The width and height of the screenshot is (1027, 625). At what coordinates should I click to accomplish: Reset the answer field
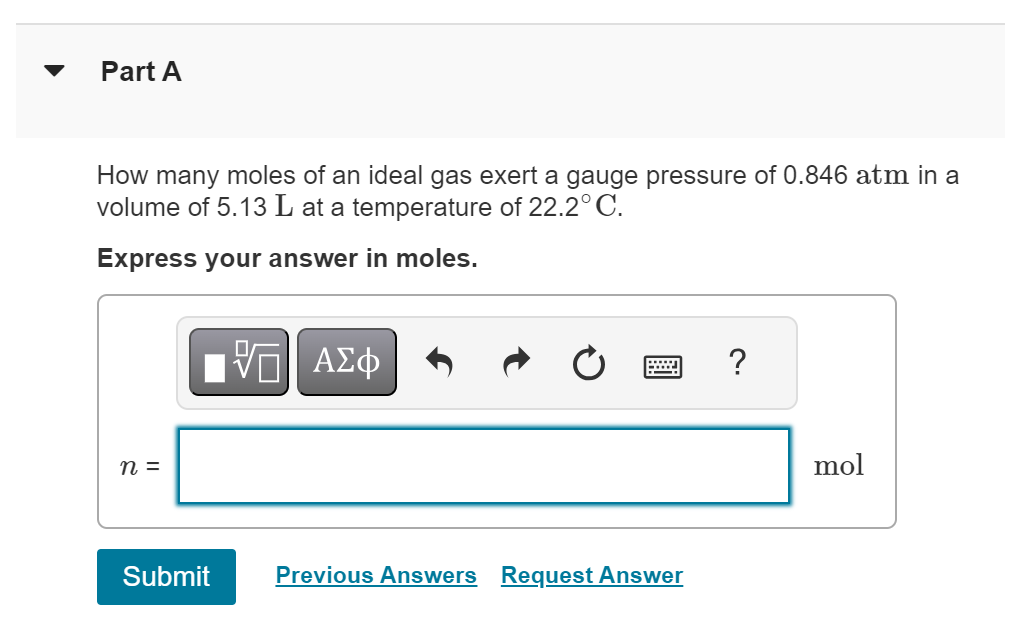click(x=589, y=362)
